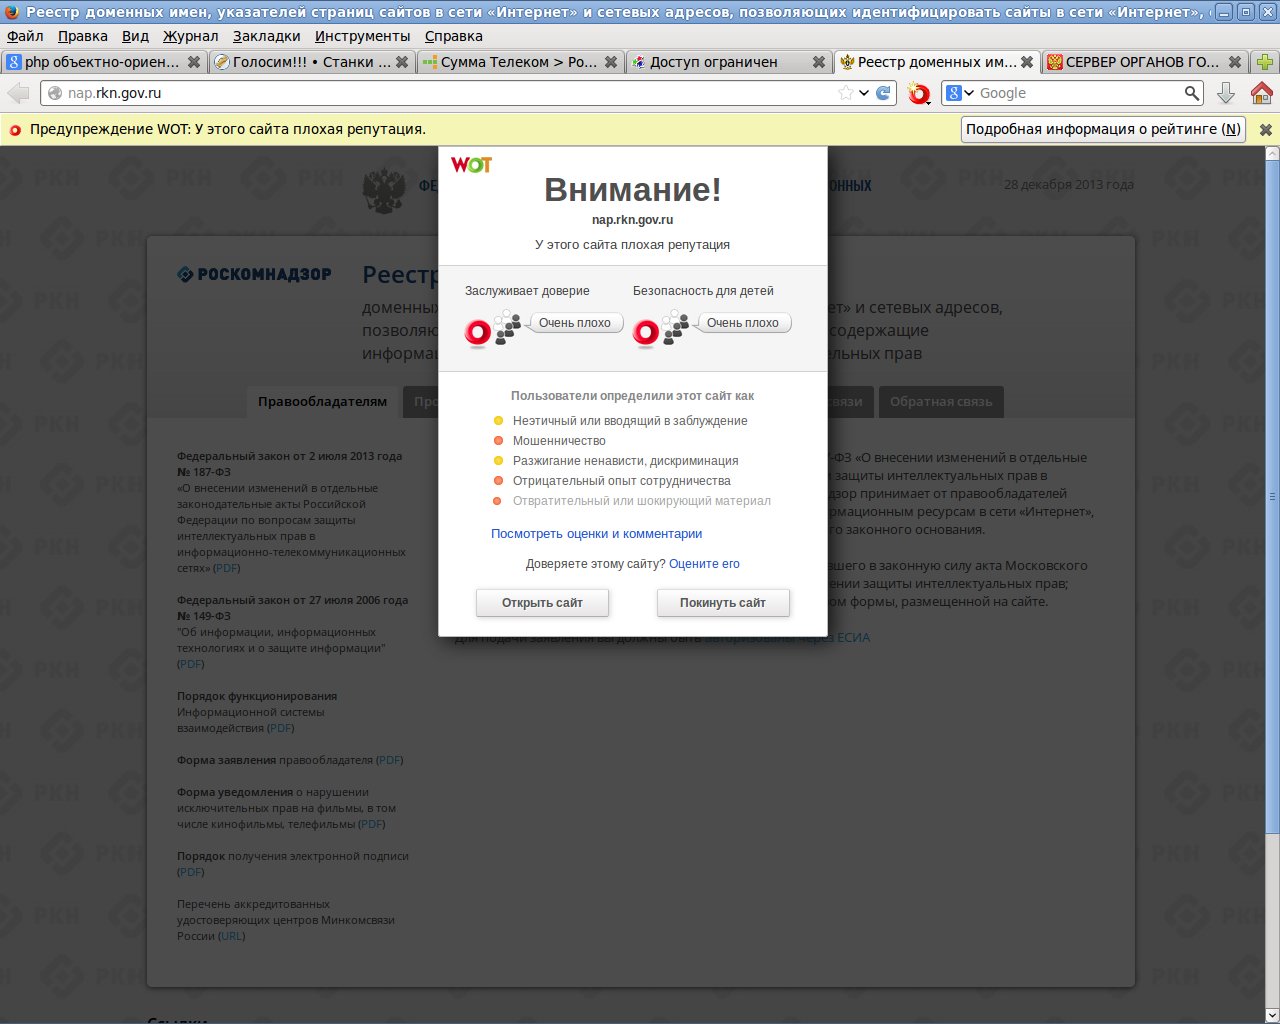Image resolution: width=1280 pixels, height=1024 pixels.
Task: Open the Файл menu
Action: pos(25,36)
